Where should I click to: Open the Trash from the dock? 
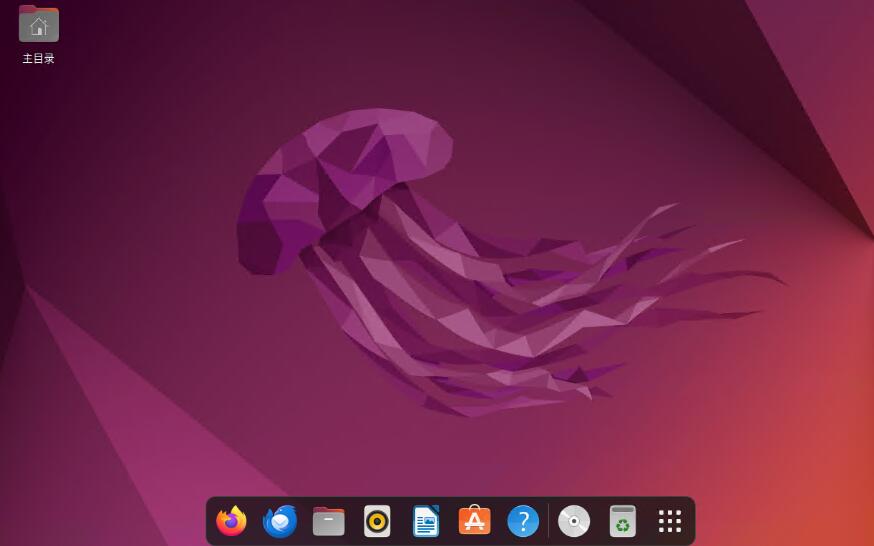(x=622, y=521)
